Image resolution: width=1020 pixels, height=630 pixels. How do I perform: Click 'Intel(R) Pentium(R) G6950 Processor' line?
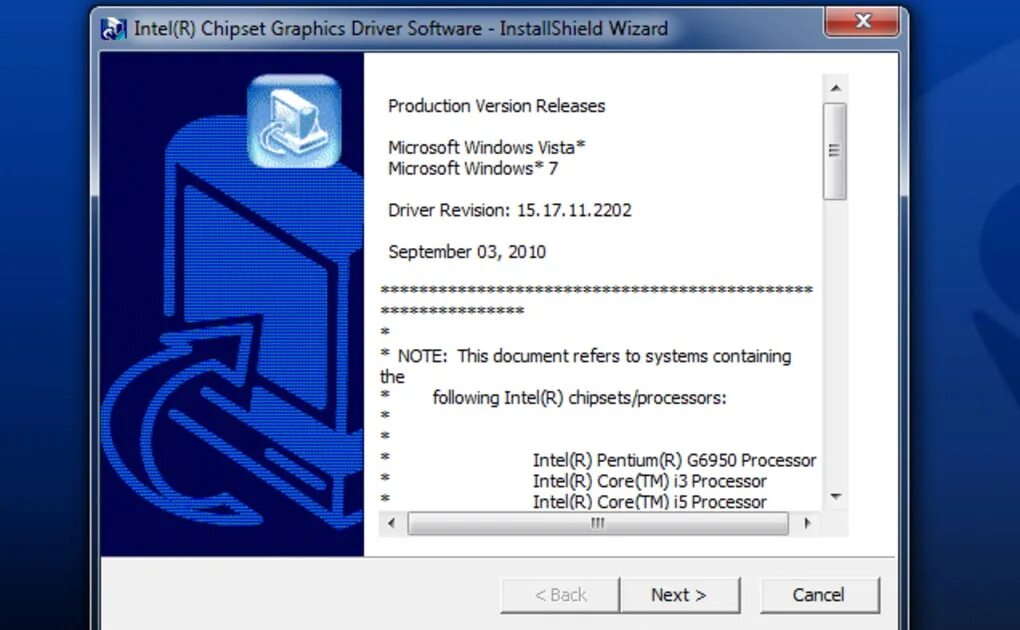674,460
